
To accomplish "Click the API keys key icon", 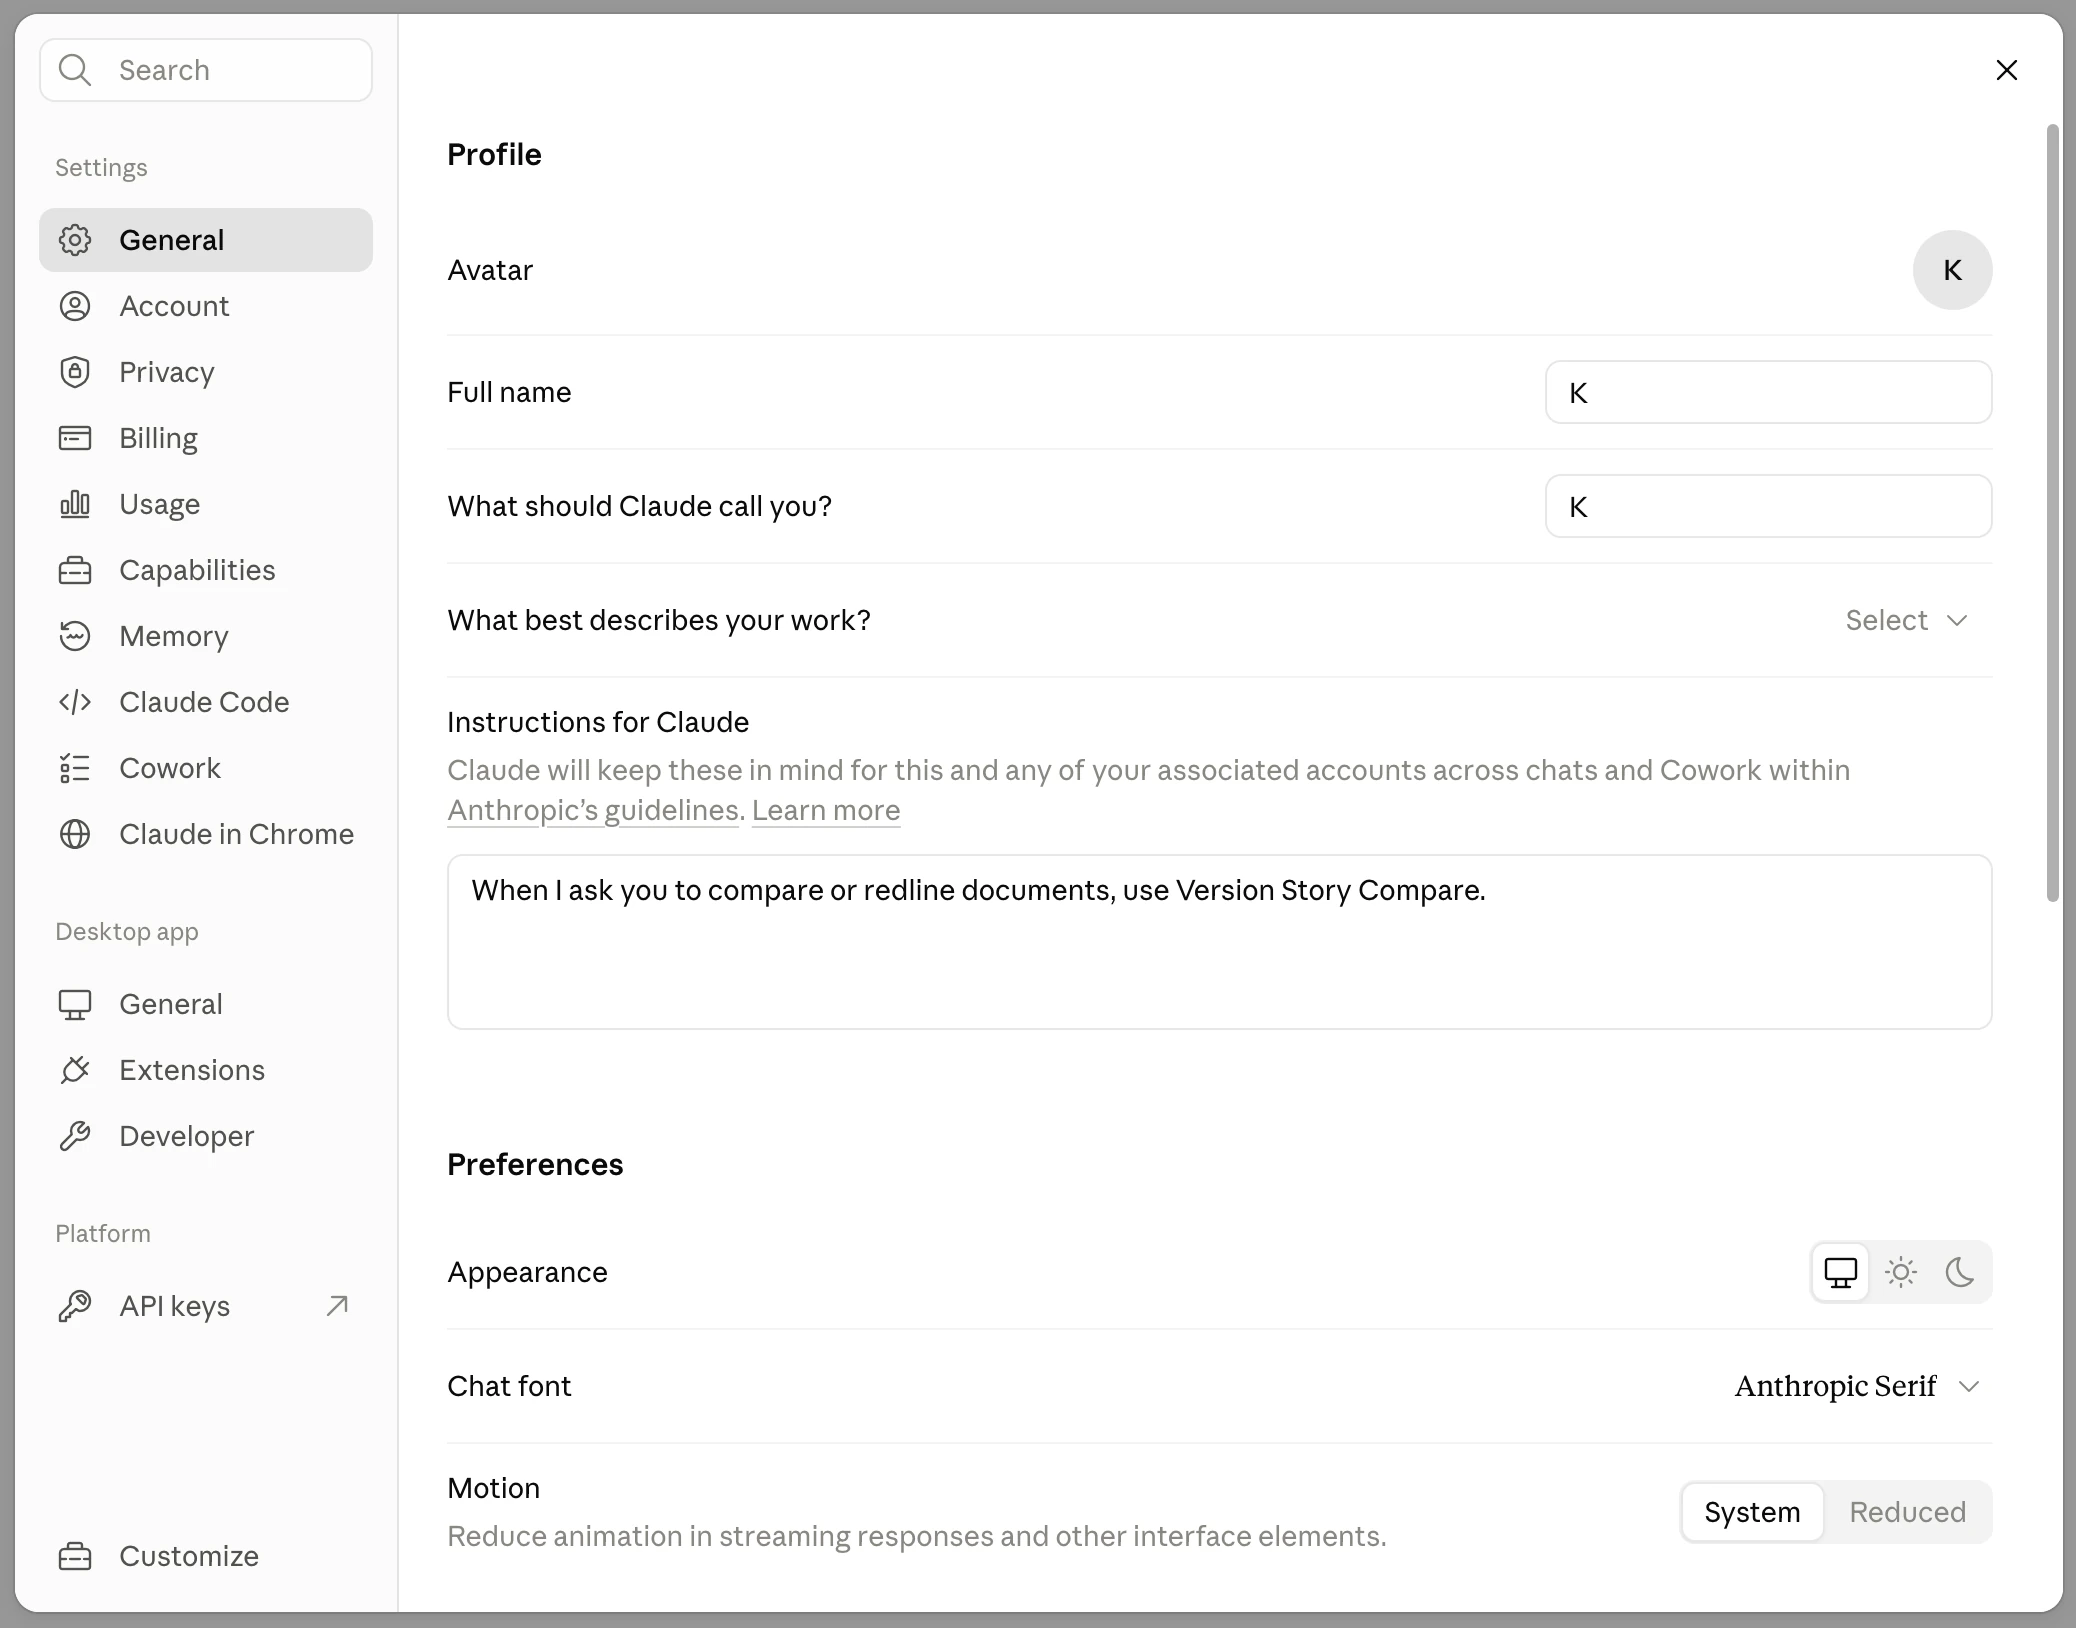I will click(x=75, y=1306).
